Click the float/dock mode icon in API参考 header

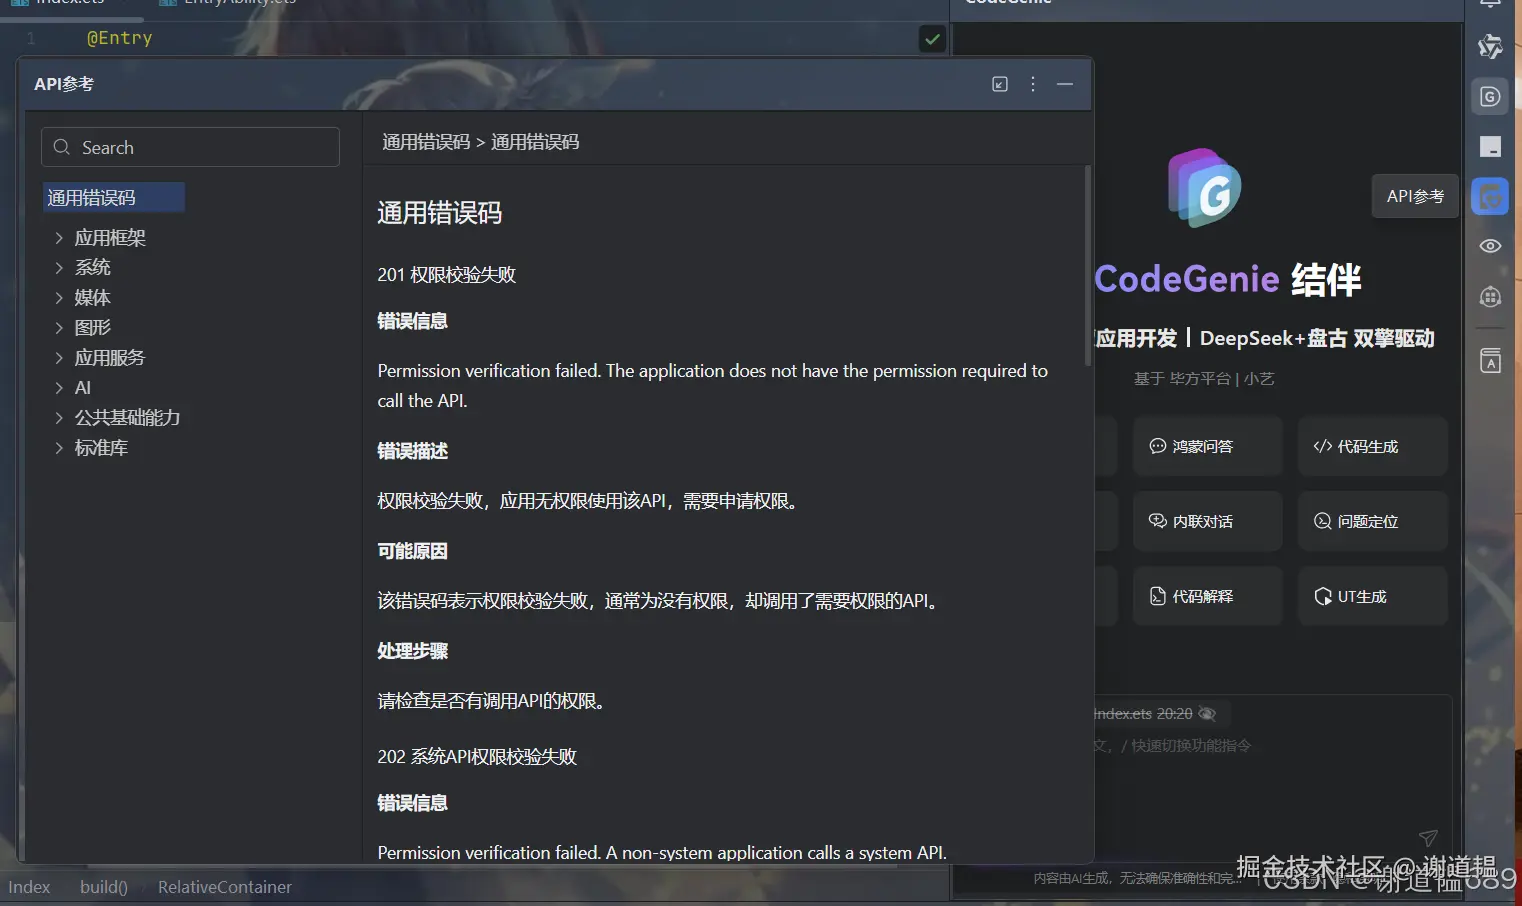(x=1000, y=84)
